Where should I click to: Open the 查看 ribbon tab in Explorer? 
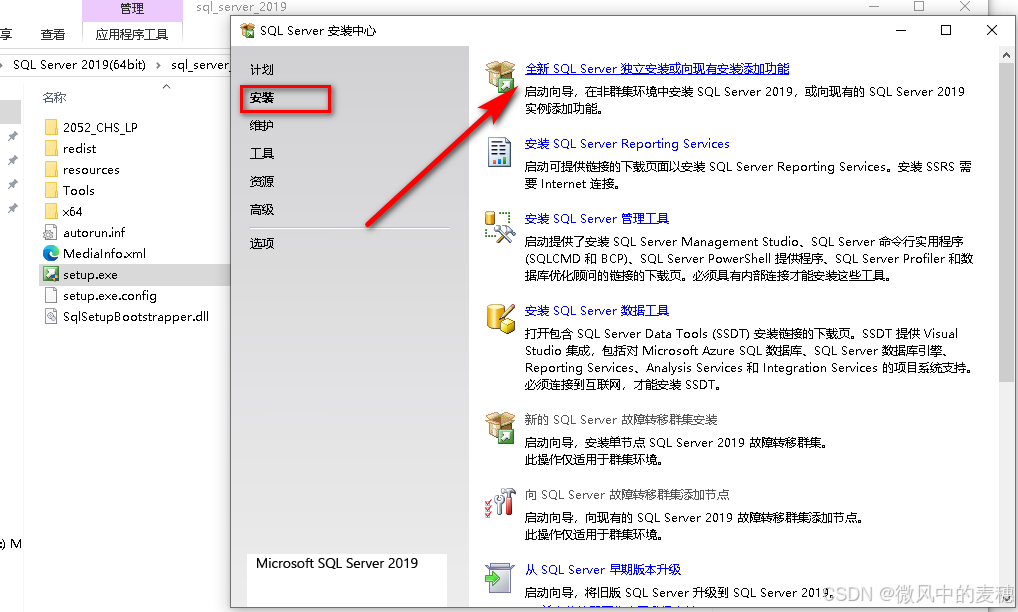coord(53,34)
